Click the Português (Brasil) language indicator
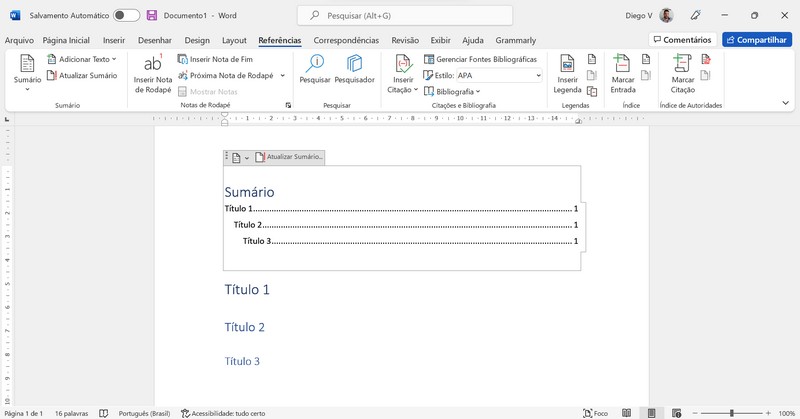Screen dimensions: 800x419 click(x=144, y=413)
